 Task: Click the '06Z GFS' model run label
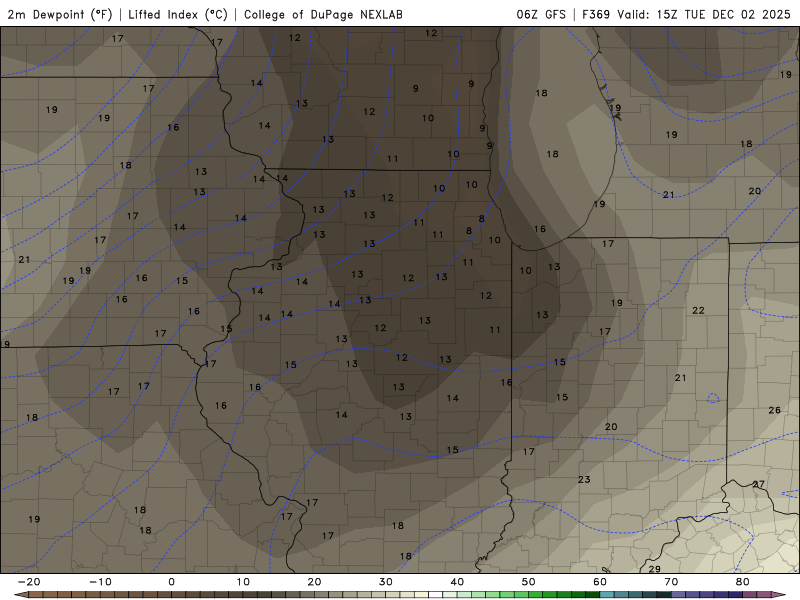pyautogui.click(x=541, y=14)
